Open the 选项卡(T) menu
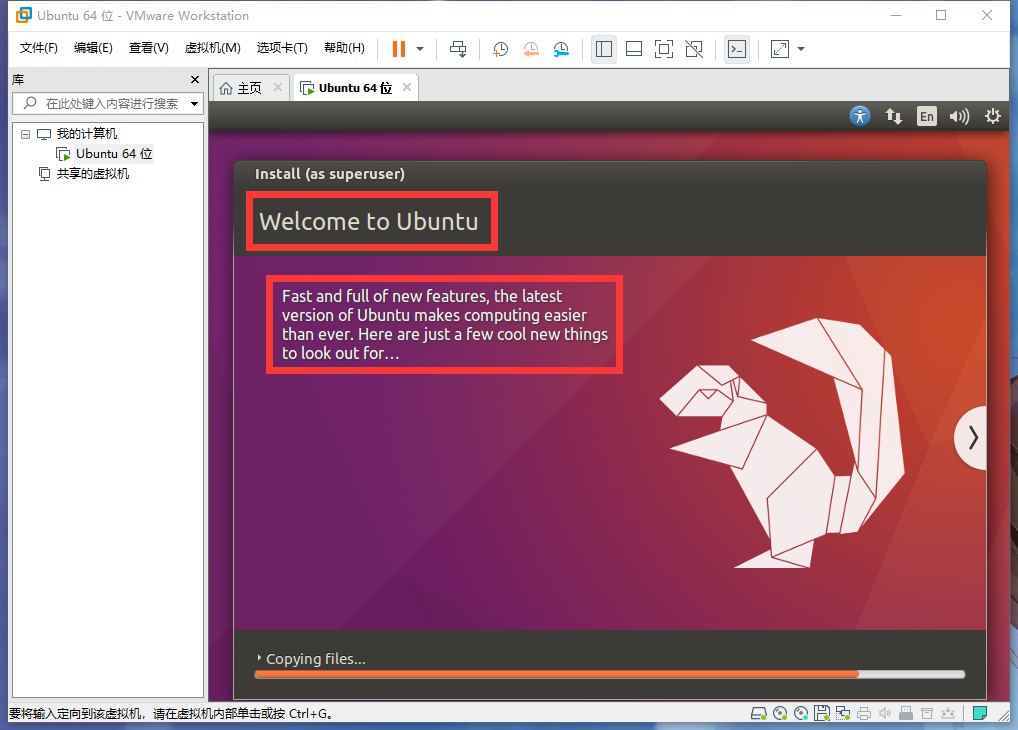Viewport: 1018px width, 730px height. [282, 48]
